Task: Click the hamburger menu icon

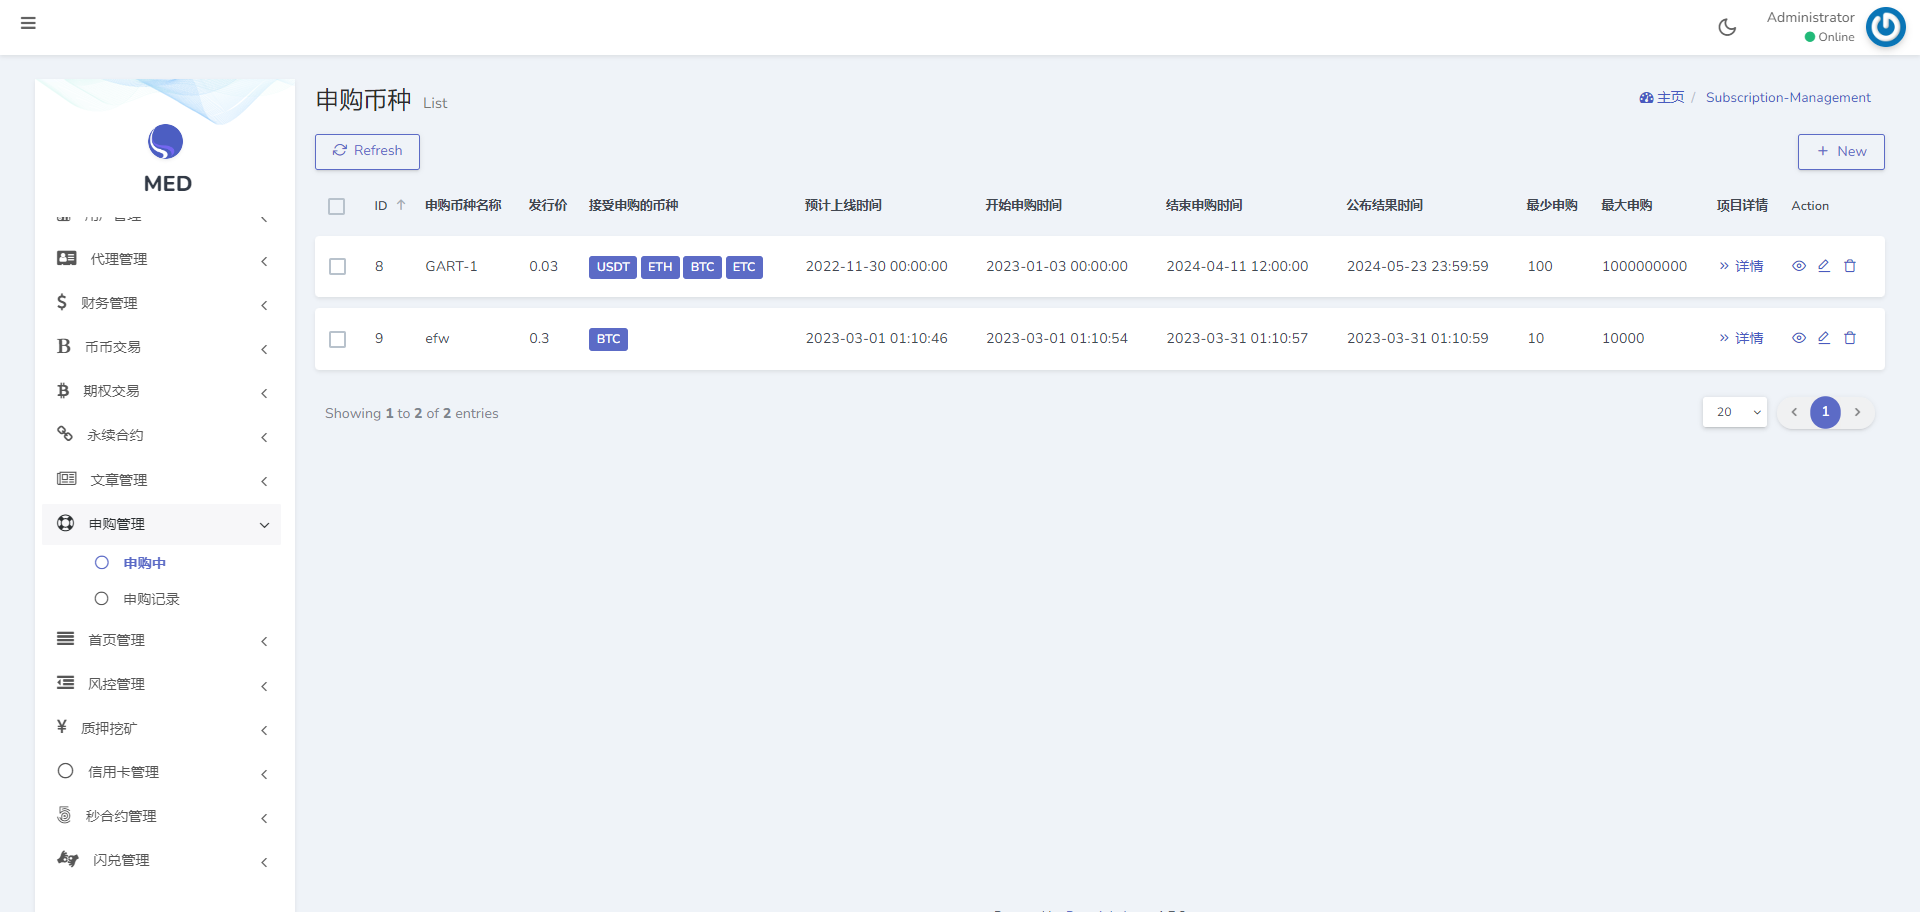Action: click(28, 23)
